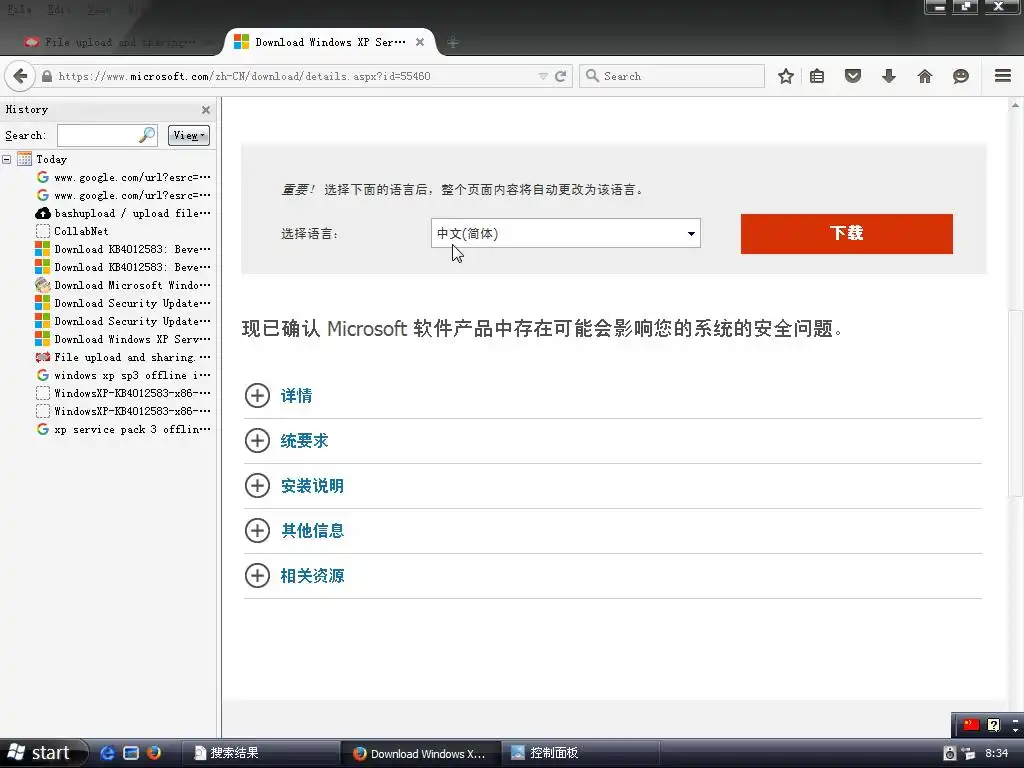The height and width of the screenshot is (768, 1024).
Task: Open the Firefox hamburger menu
Action: 1003,76
